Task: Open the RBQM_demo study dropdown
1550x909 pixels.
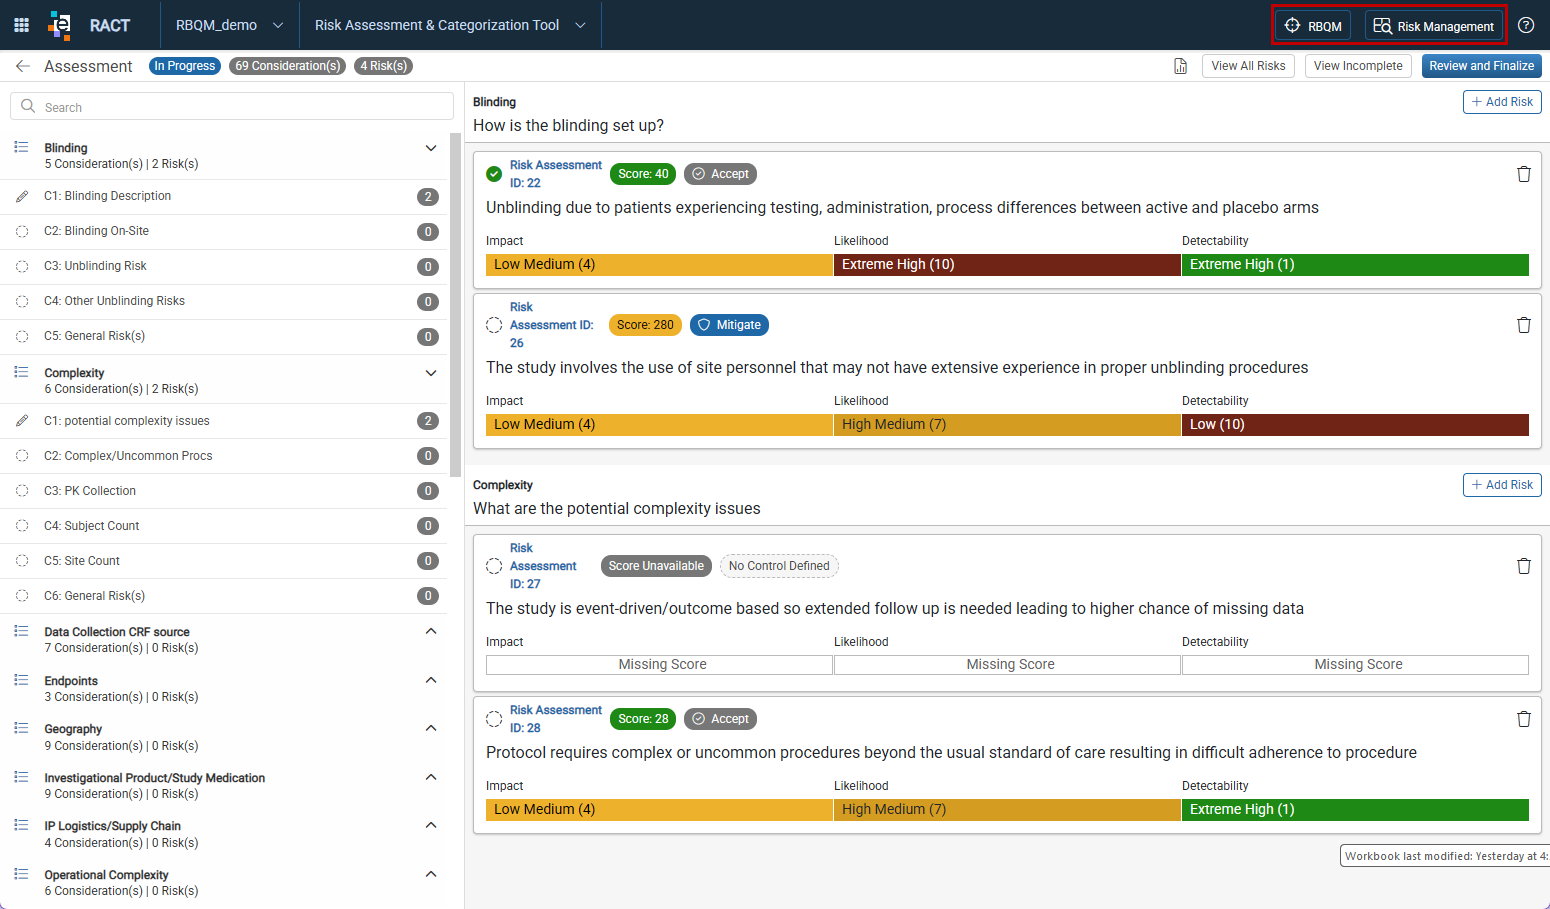Action: [x=230, y=25]
